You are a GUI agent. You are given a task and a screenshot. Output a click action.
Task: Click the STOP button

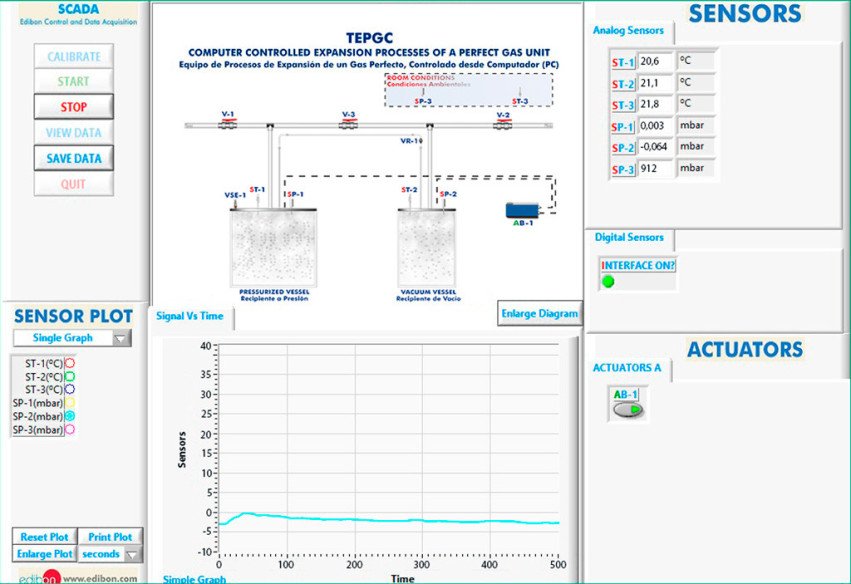point(74,107)
